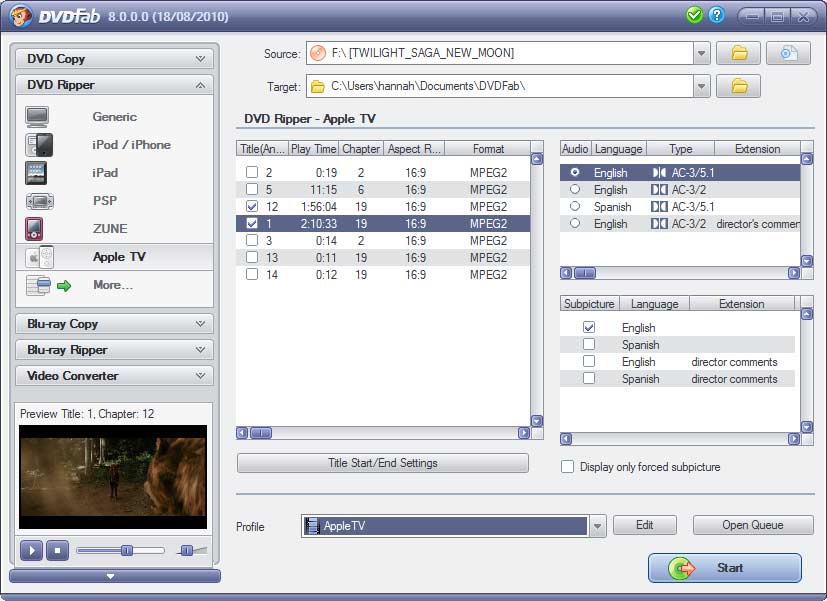Click the DVDFab mascot logo icon
This screenshot has width=827, height=601.
[21, 16]
